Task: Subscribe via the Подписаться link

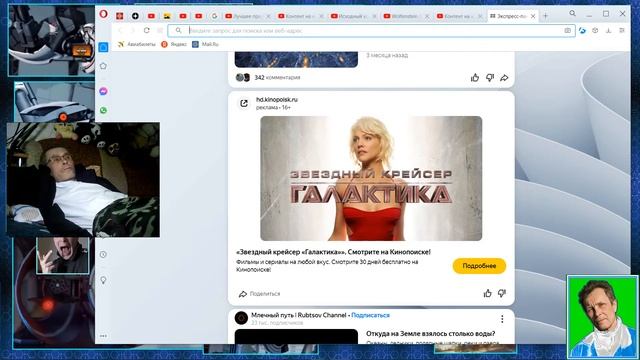Action: (370, 315)
